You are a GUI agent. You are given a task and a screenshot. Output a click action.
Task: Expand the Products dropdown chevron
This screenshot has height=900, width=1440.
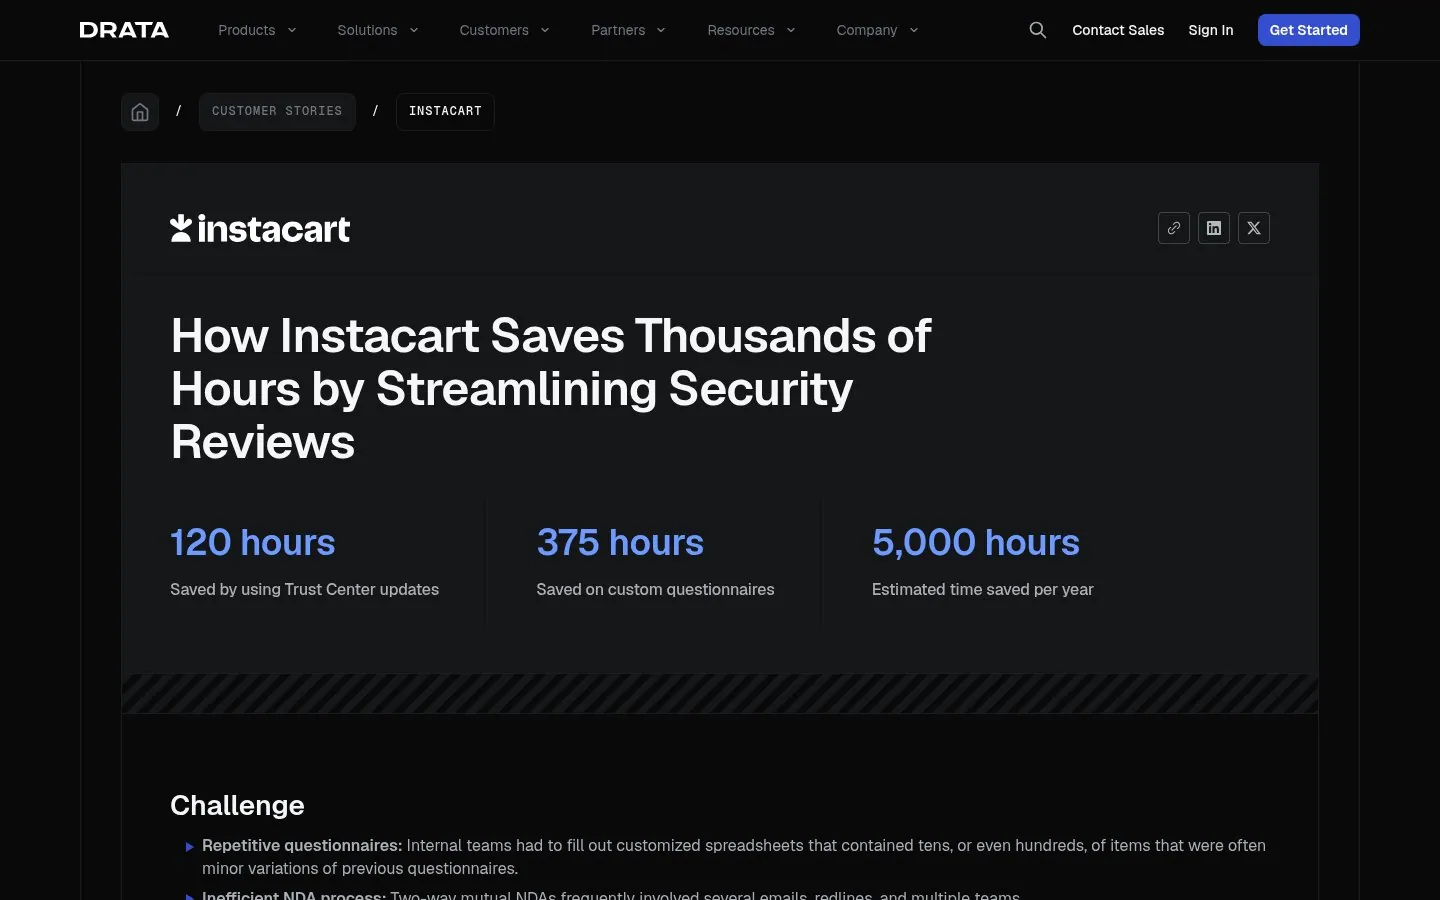[x=292, y=30]
